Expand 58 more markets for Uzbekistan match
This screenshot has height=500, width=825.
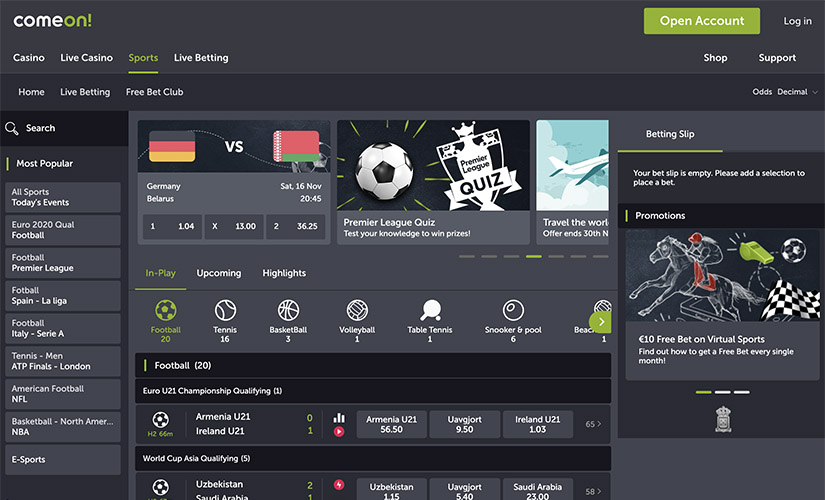tap(593, 491)
